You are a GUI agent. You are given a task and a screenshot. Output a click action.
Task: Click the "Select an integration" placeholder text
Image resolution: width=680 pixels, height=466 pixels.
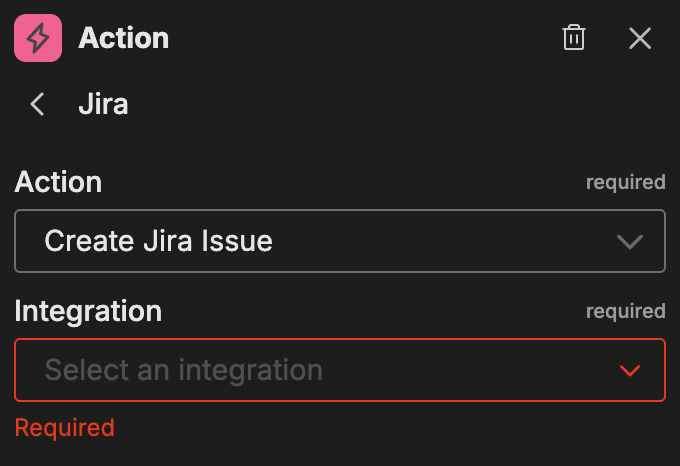(x=184, y=370)
